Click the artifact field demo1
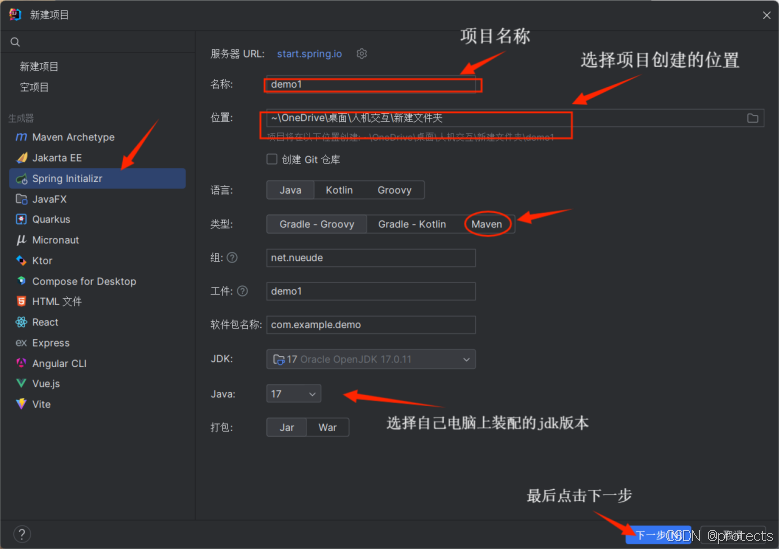This screenshot has width=779, height=550. point(371,291)
